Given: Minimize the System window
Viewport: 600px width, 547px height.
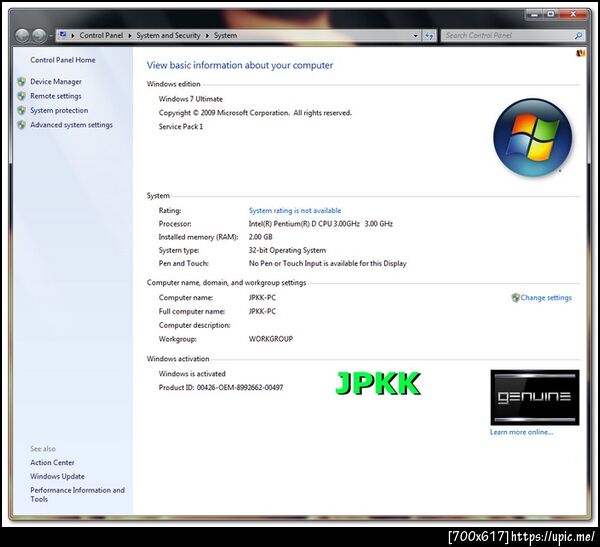Looking at the screenshot, I should click(535, 14).
